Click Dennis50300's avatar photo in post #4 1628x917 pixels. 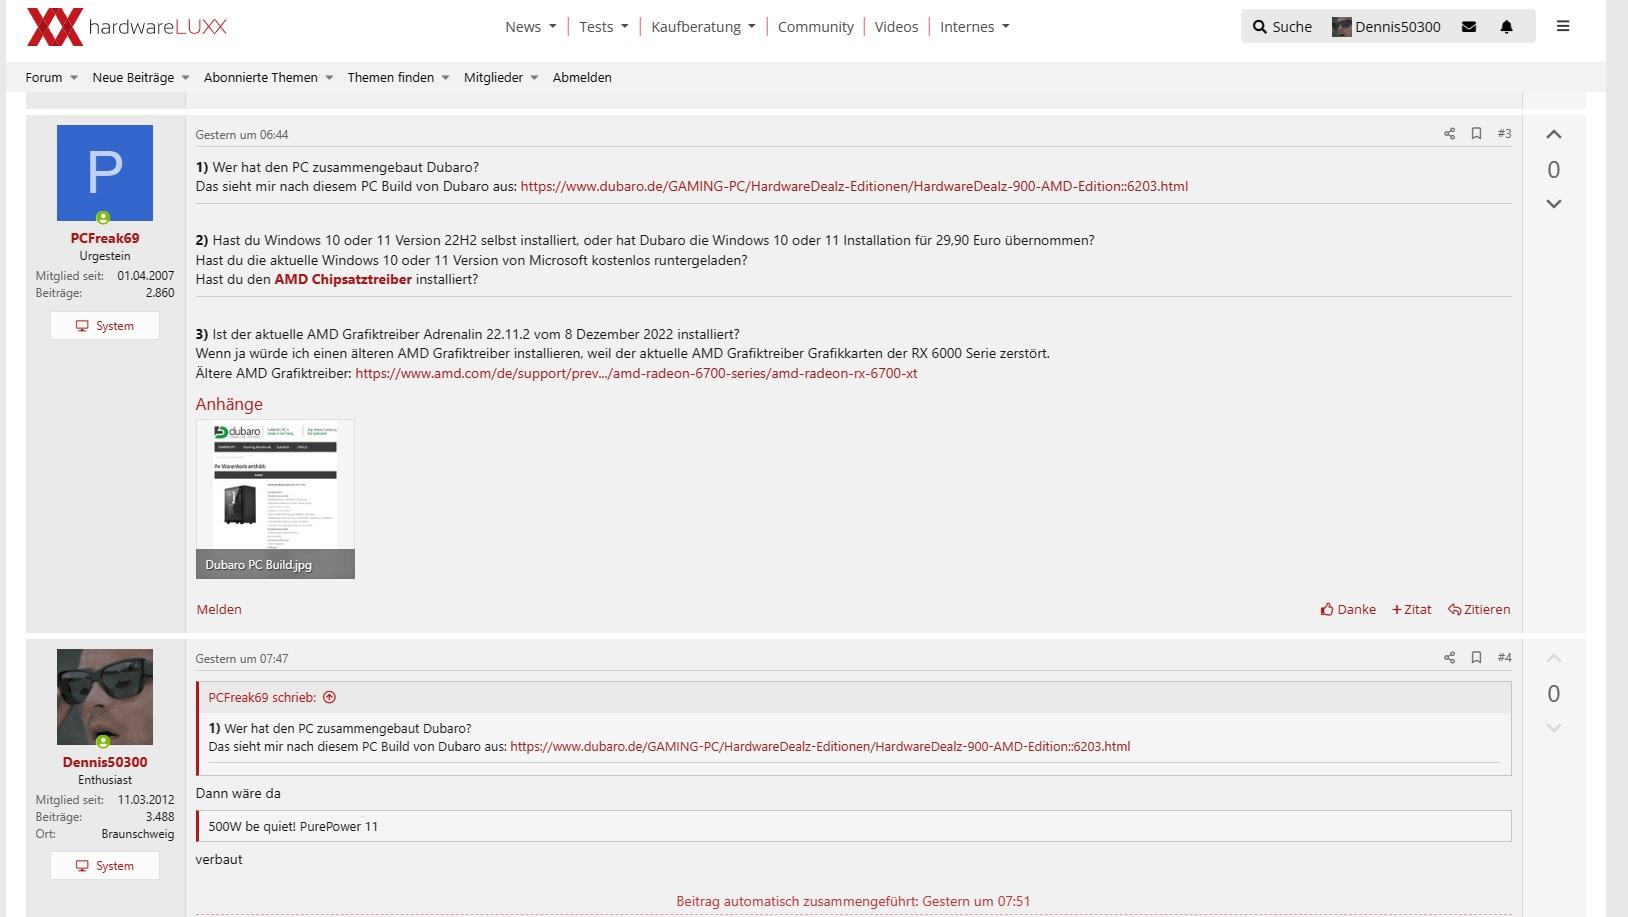105,697
